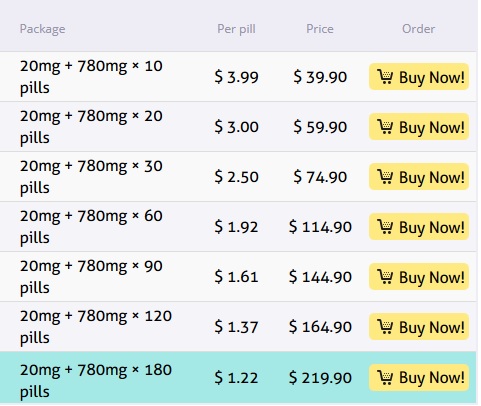Image resolution: width=481 pixels, height=406 pixels.
Task: Buy Now for the highlighted $219.90 package
Action: tap(419, 377)
